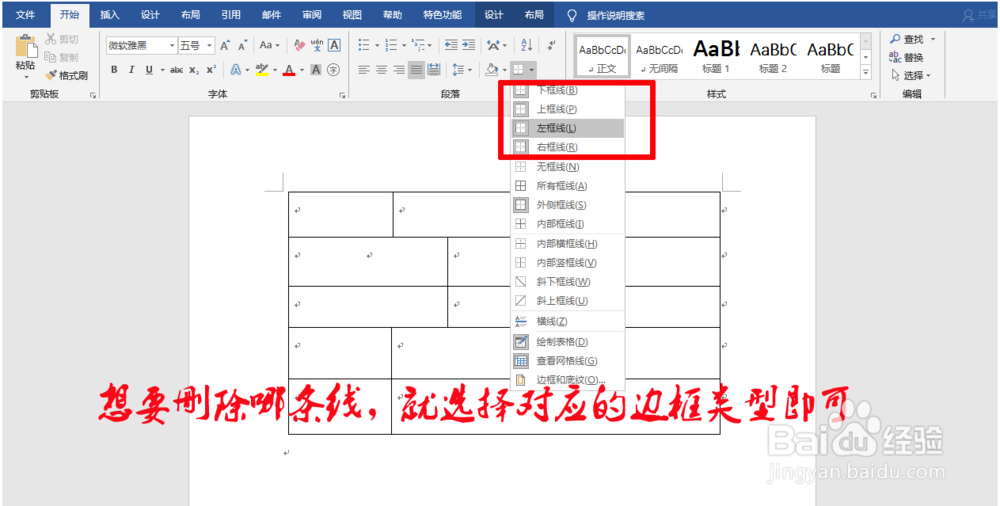
Task: Toggle justify alignment button
Action: pos(416,70)
